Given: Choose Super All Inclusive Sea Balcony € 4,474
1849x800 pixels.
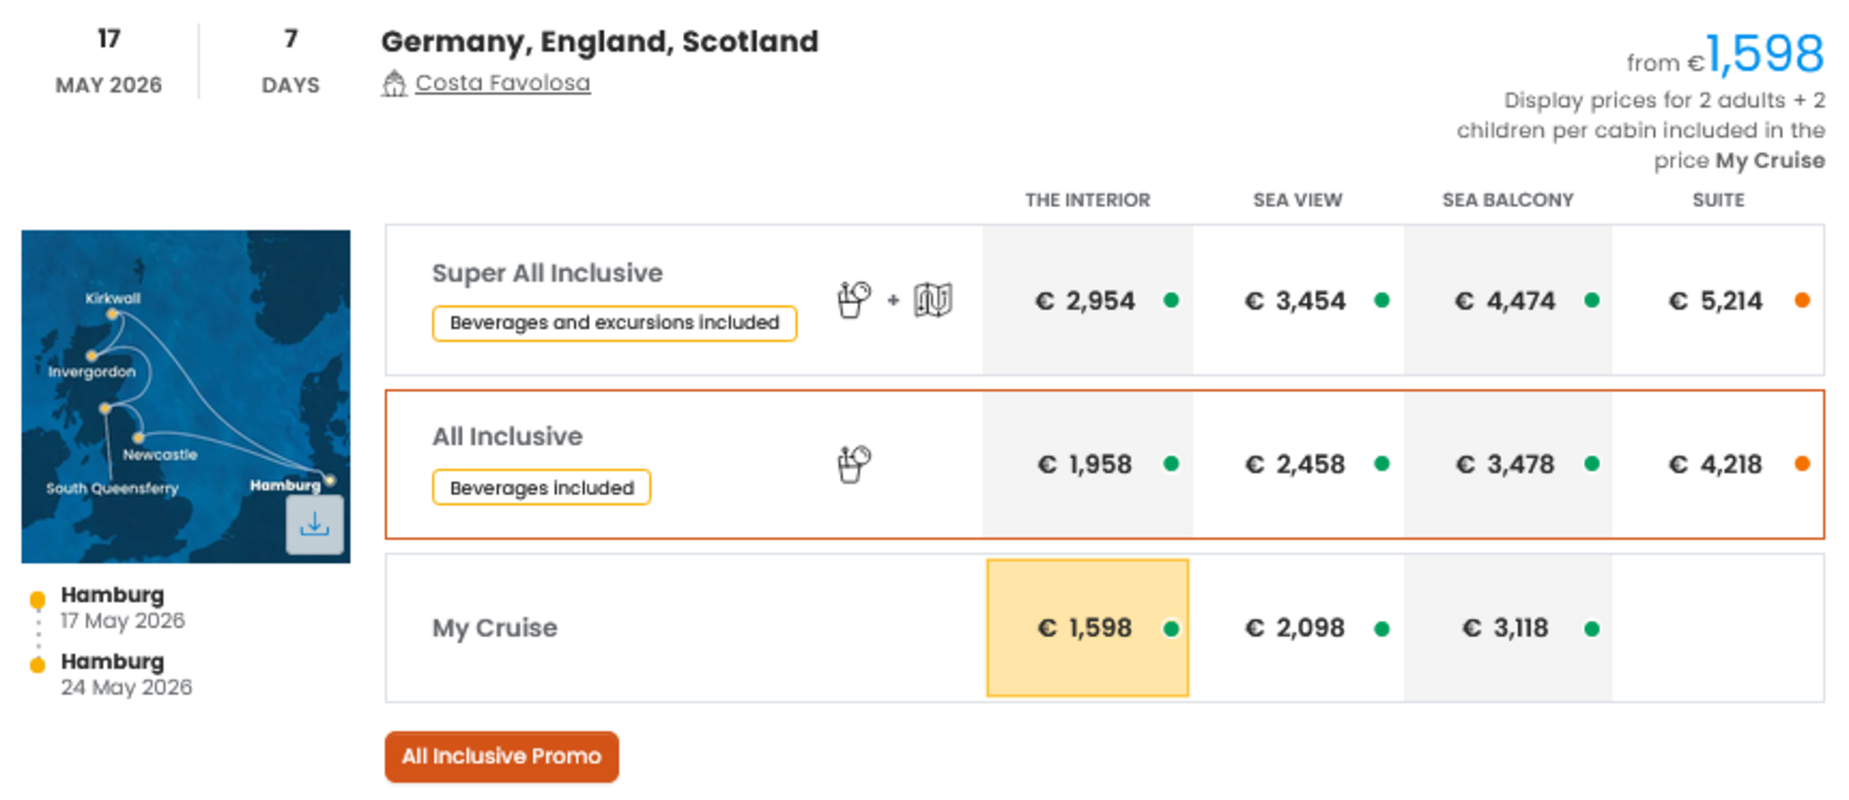Looking at the screenshot, I should coord(1505,300).
